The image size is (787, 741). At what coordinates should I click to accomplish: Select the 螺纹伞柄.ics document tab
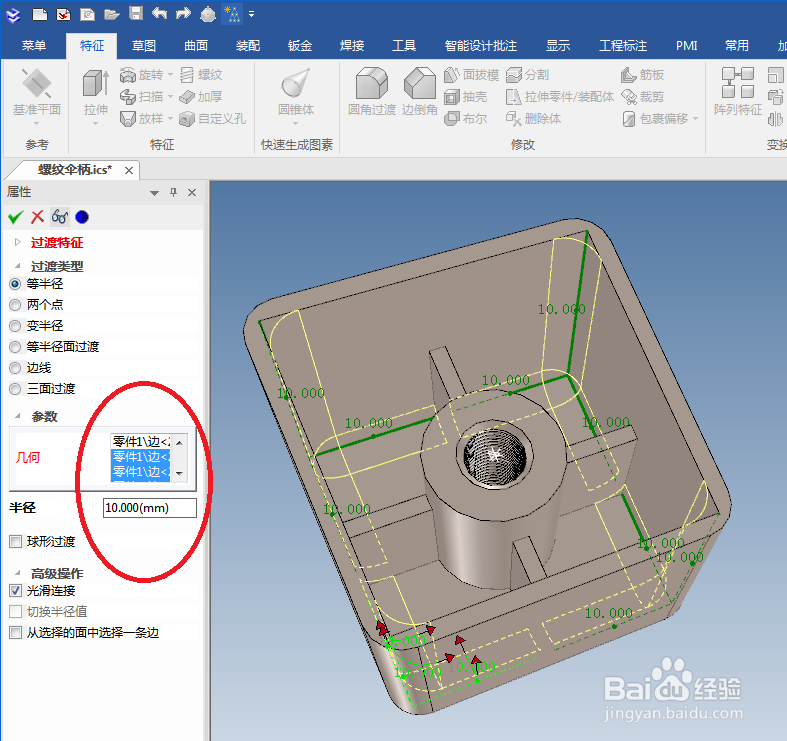click(x=75, y=170)
